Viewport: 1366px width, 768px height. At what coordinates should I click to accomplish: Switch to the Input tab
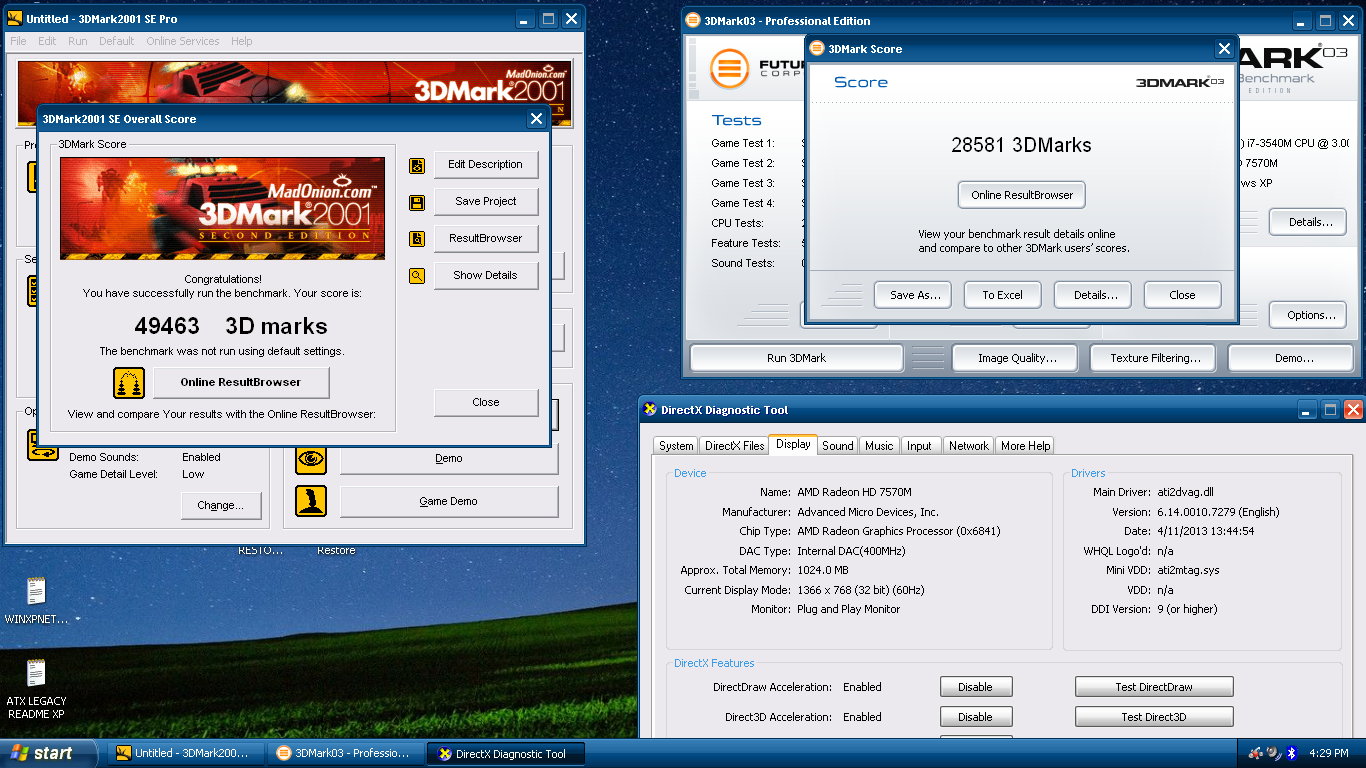[x=920, y=446]
